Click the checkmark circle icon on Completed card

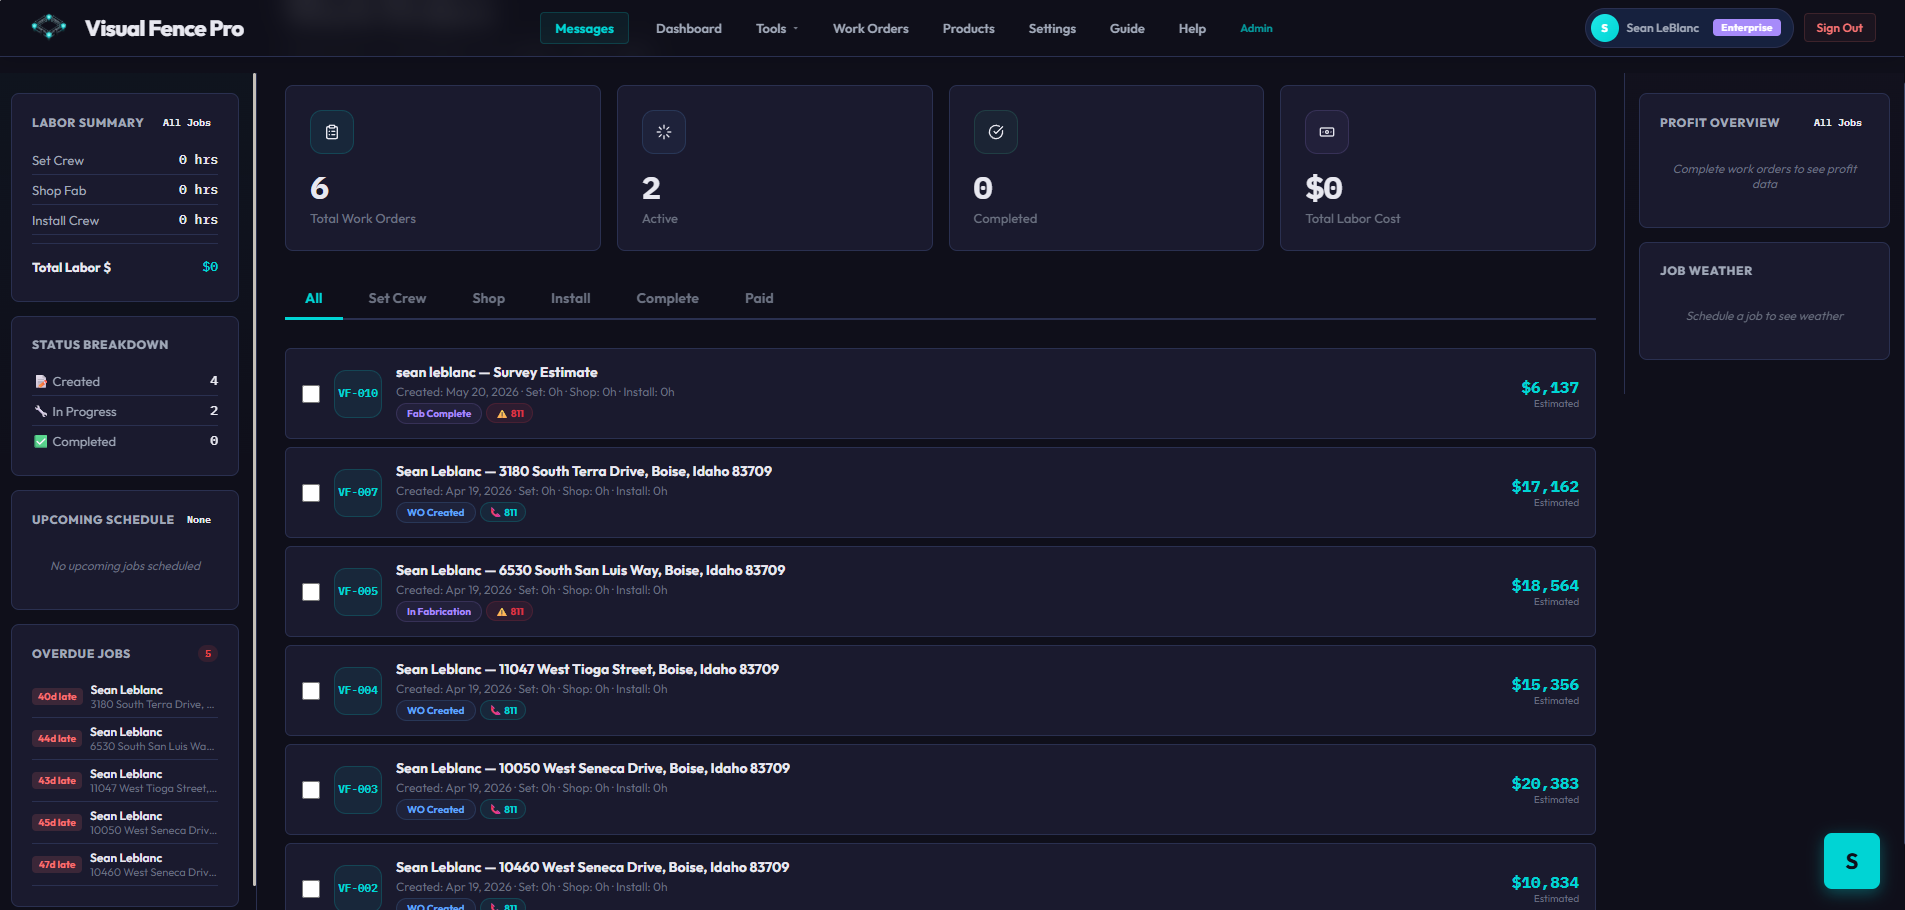point(996,132)
